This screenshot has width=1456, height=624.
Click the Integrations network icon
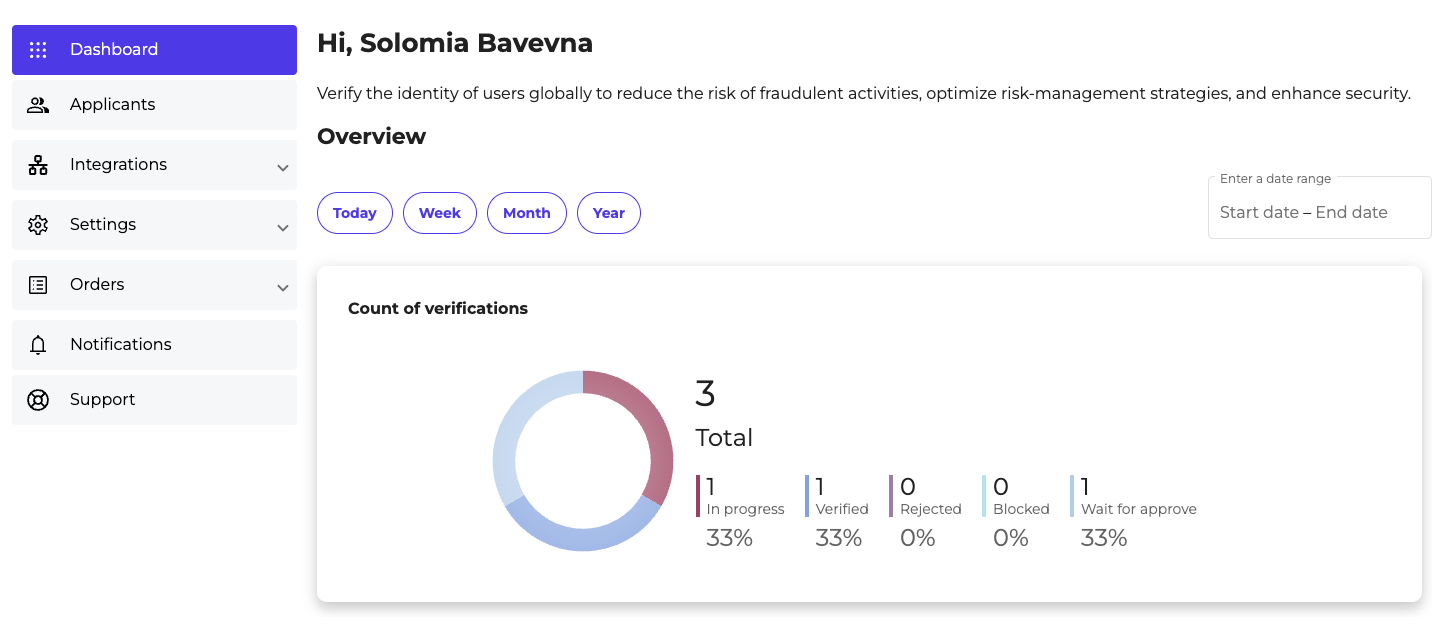(x=38, y=165)
